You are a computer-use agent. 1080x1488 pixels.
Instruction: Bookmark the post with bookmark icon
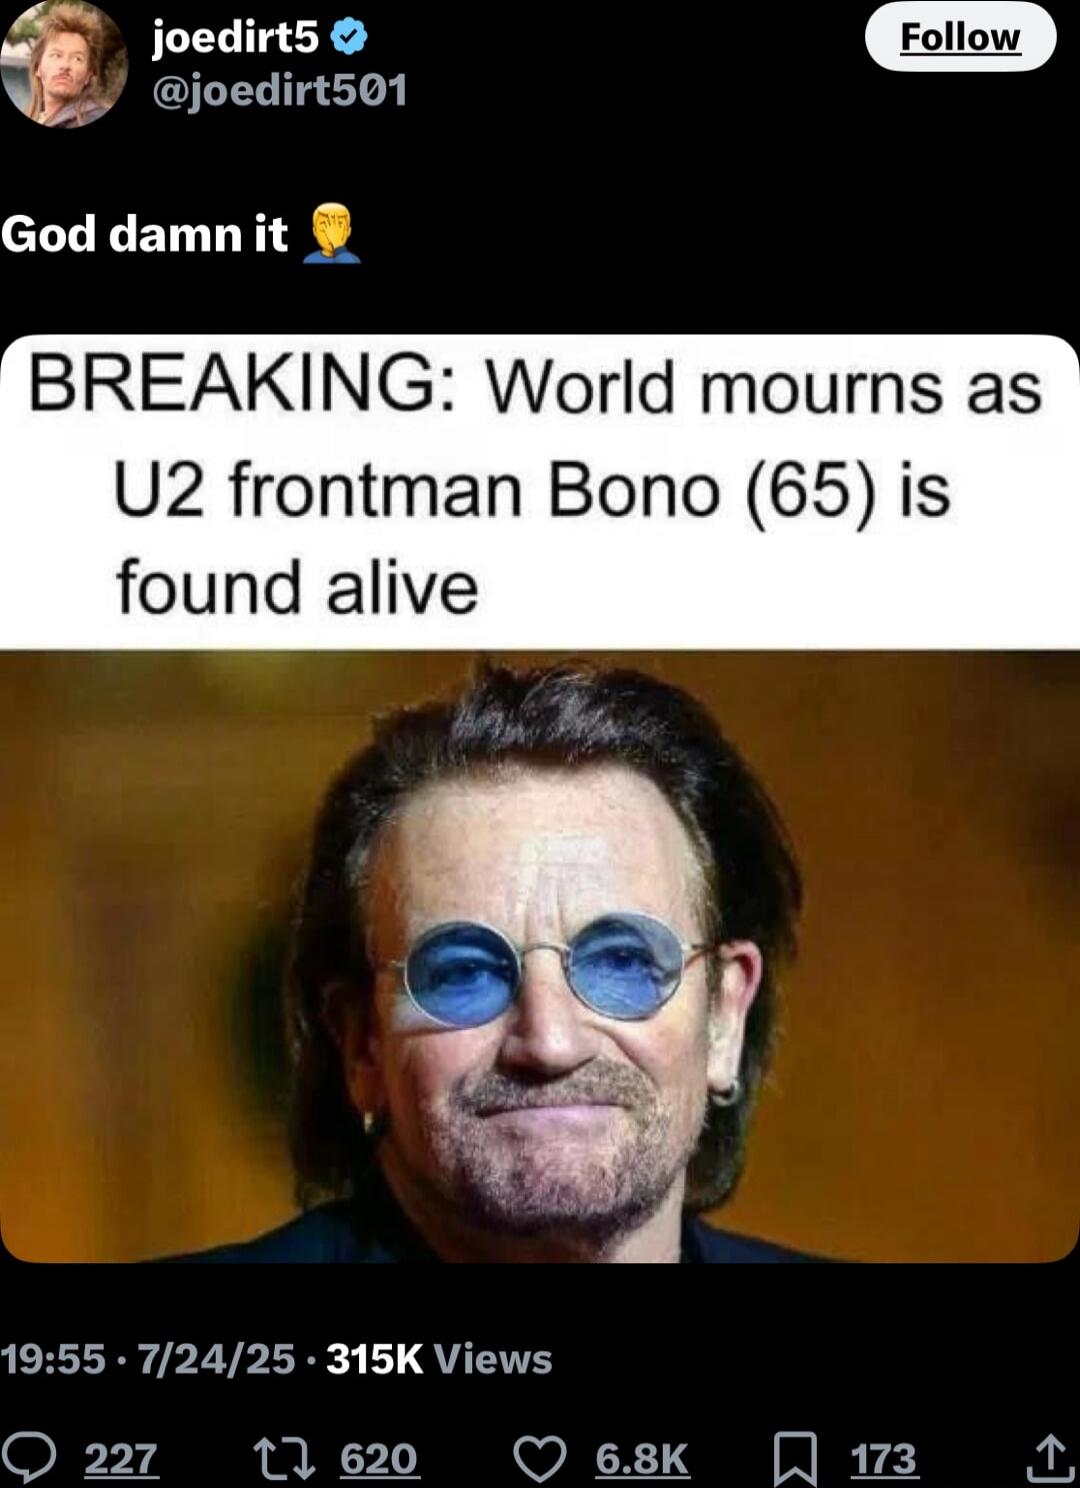(796, 1459)
